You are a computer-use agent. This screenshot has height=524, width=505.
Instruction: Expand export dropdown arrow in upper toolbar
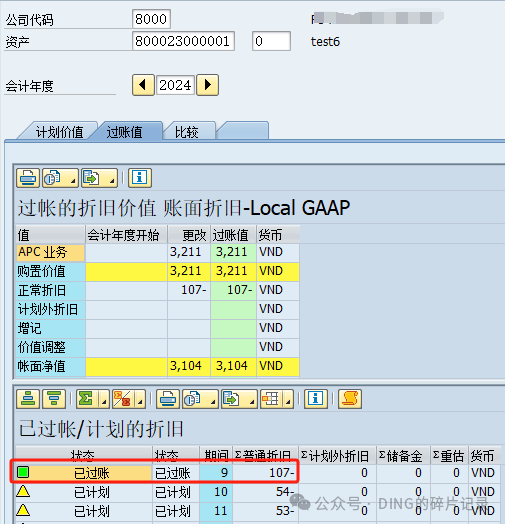[x=112, y=180]
